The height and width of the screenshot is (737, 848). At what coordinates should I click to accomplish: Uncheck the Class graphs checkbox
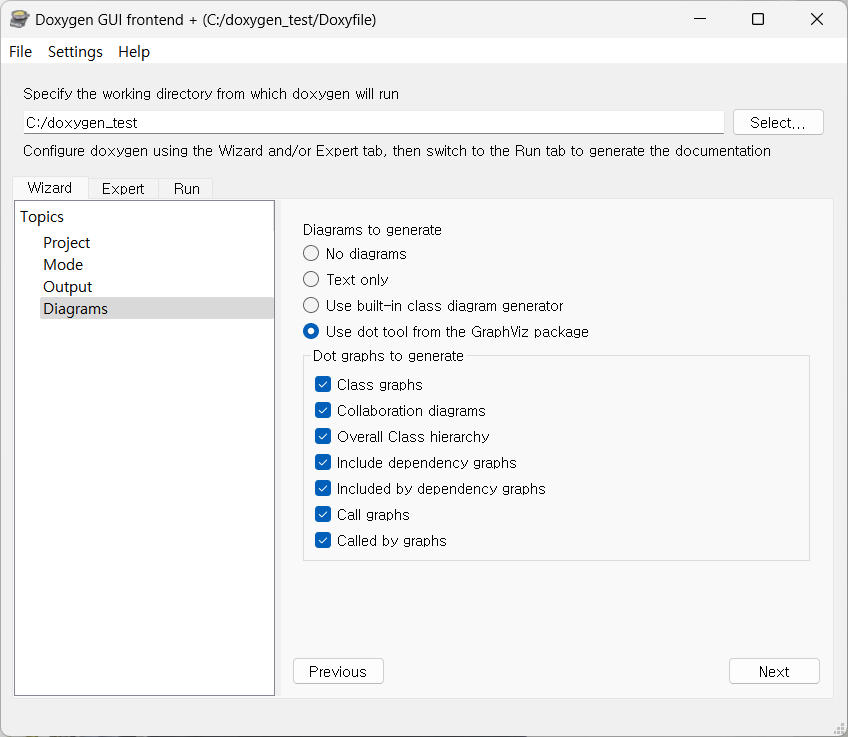point(323,384)
